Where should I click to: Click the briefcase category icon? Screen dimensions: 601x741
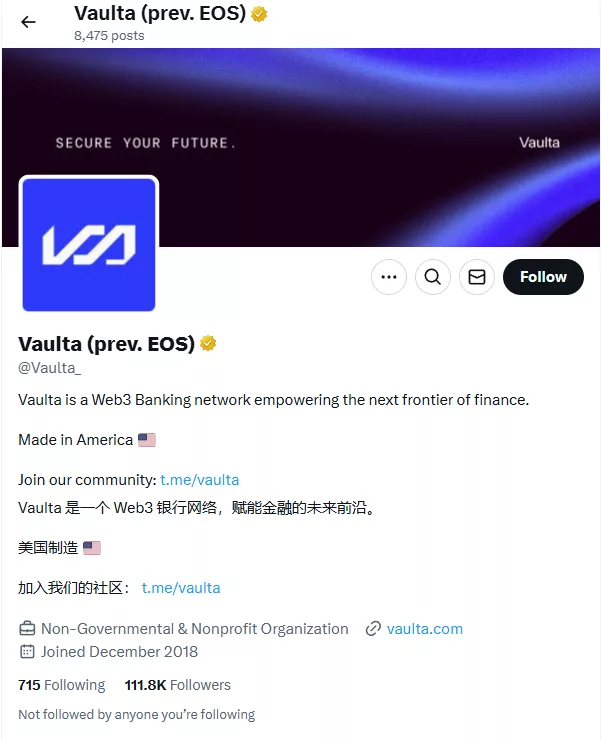[x=27, y=629]
